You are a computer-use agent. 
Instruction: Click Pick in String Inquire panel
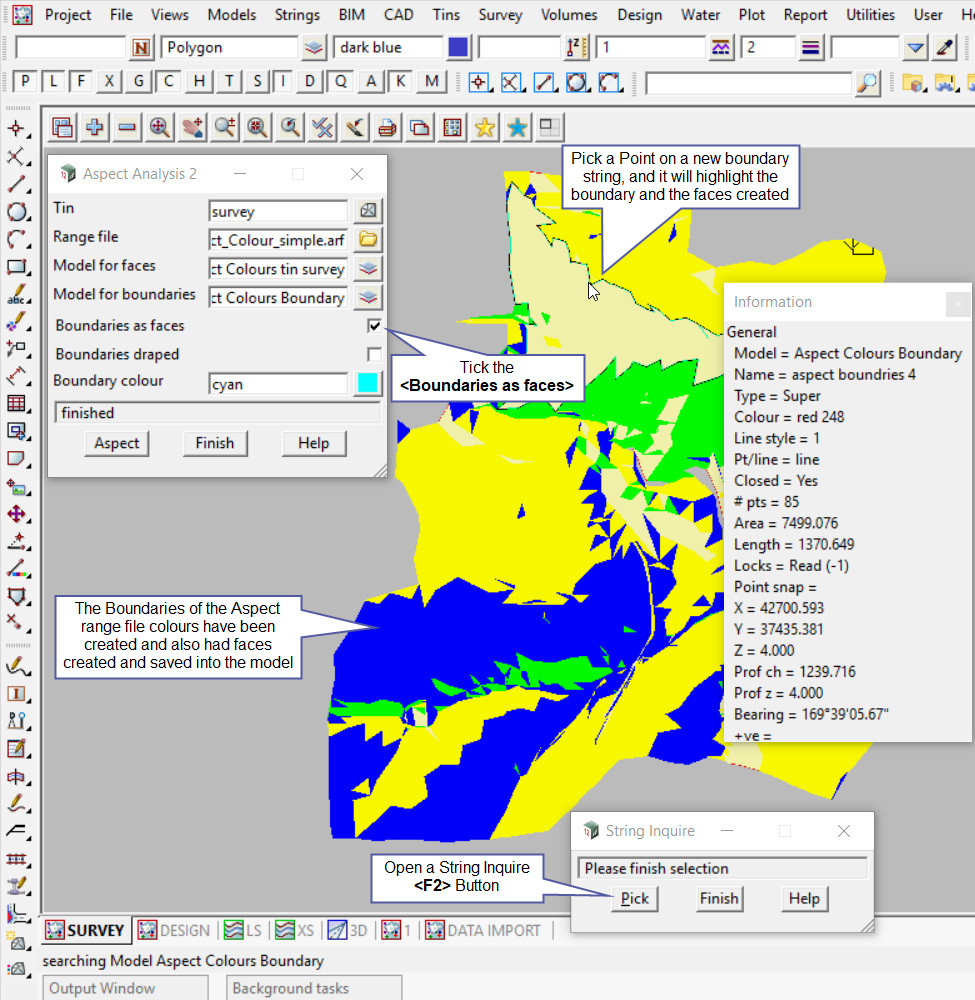click(x=634, y=898)
